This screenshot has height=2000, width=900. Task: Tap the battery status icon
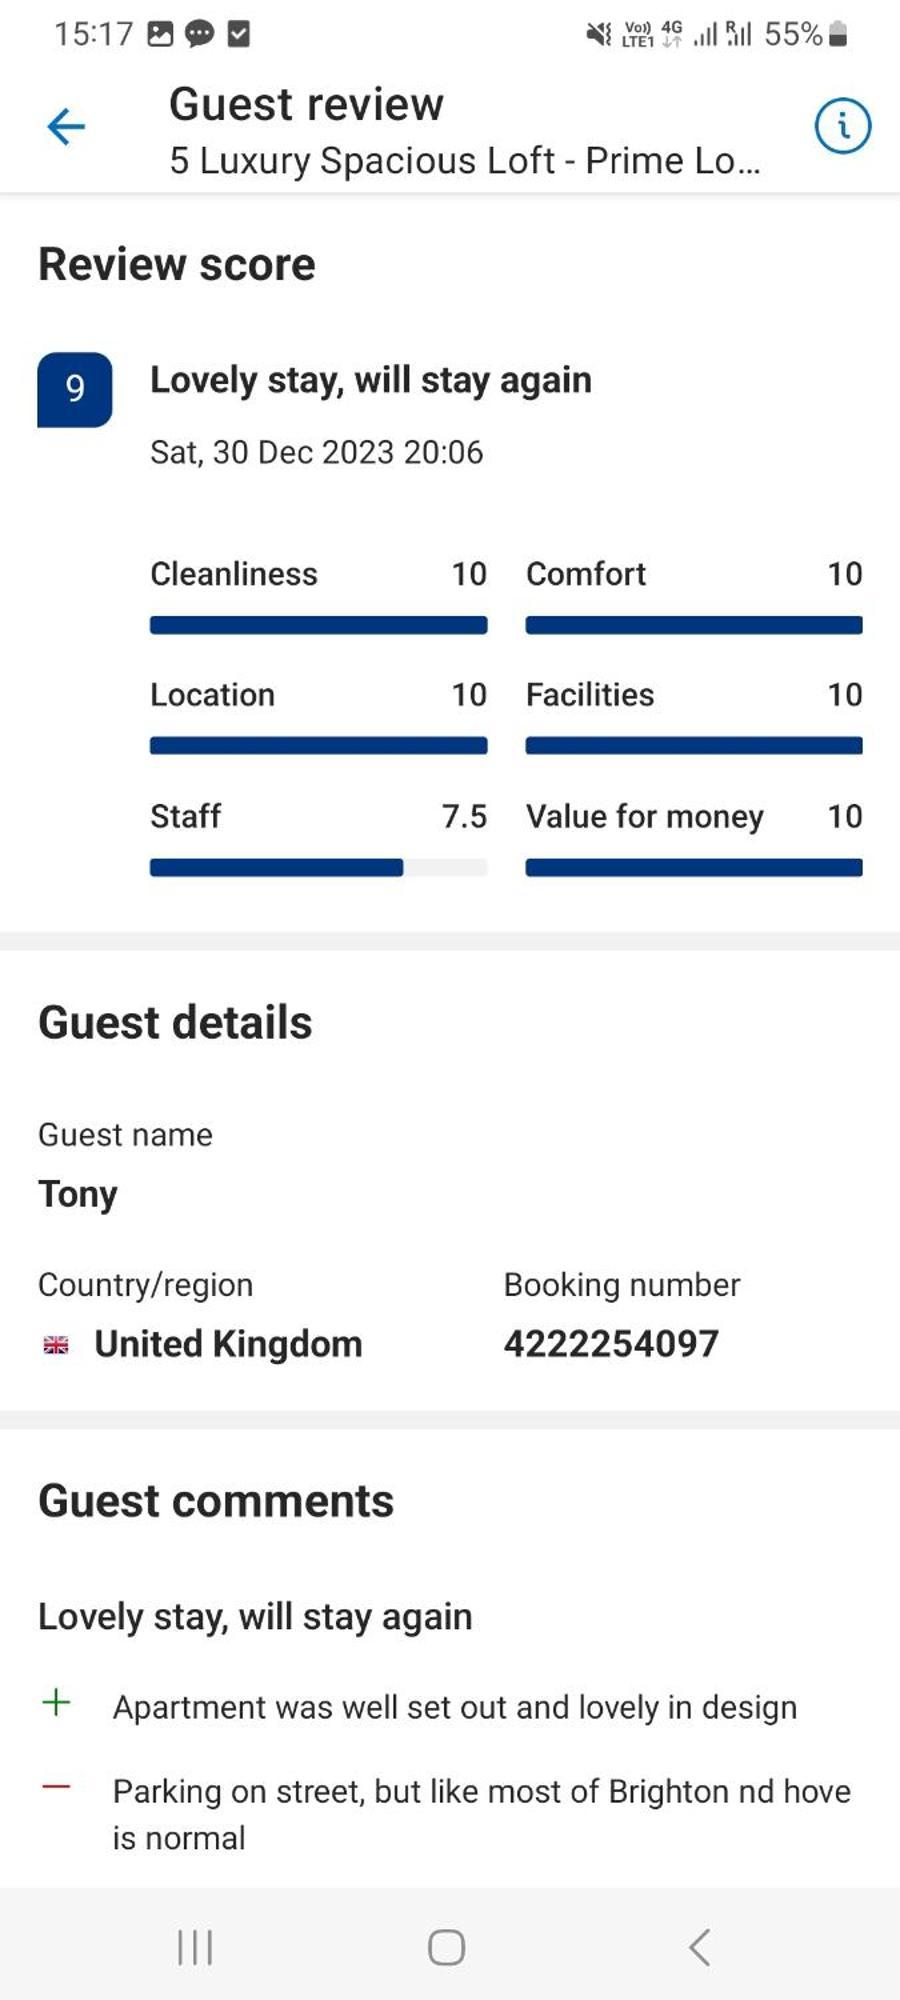[839, 34]
